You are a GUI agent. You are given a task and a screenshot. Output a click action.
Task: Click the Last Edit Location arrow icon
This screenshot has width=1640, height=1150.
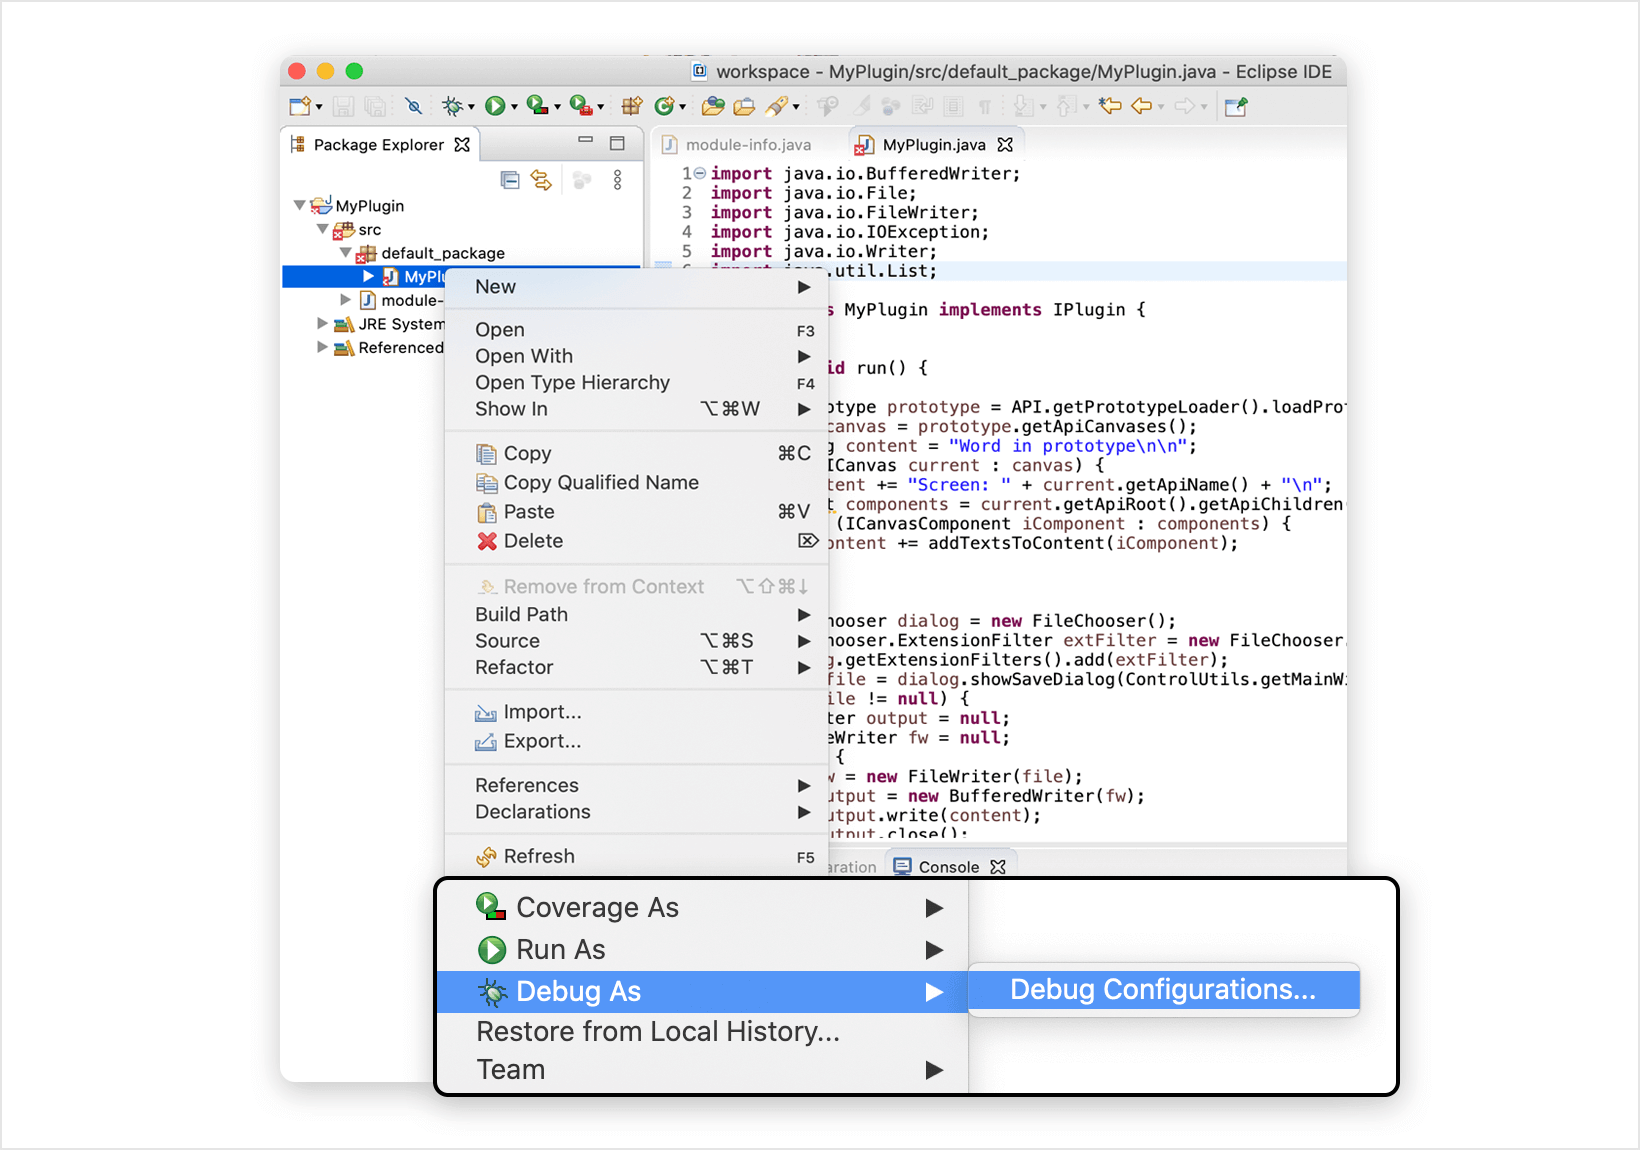click(x=1110, y=106)
